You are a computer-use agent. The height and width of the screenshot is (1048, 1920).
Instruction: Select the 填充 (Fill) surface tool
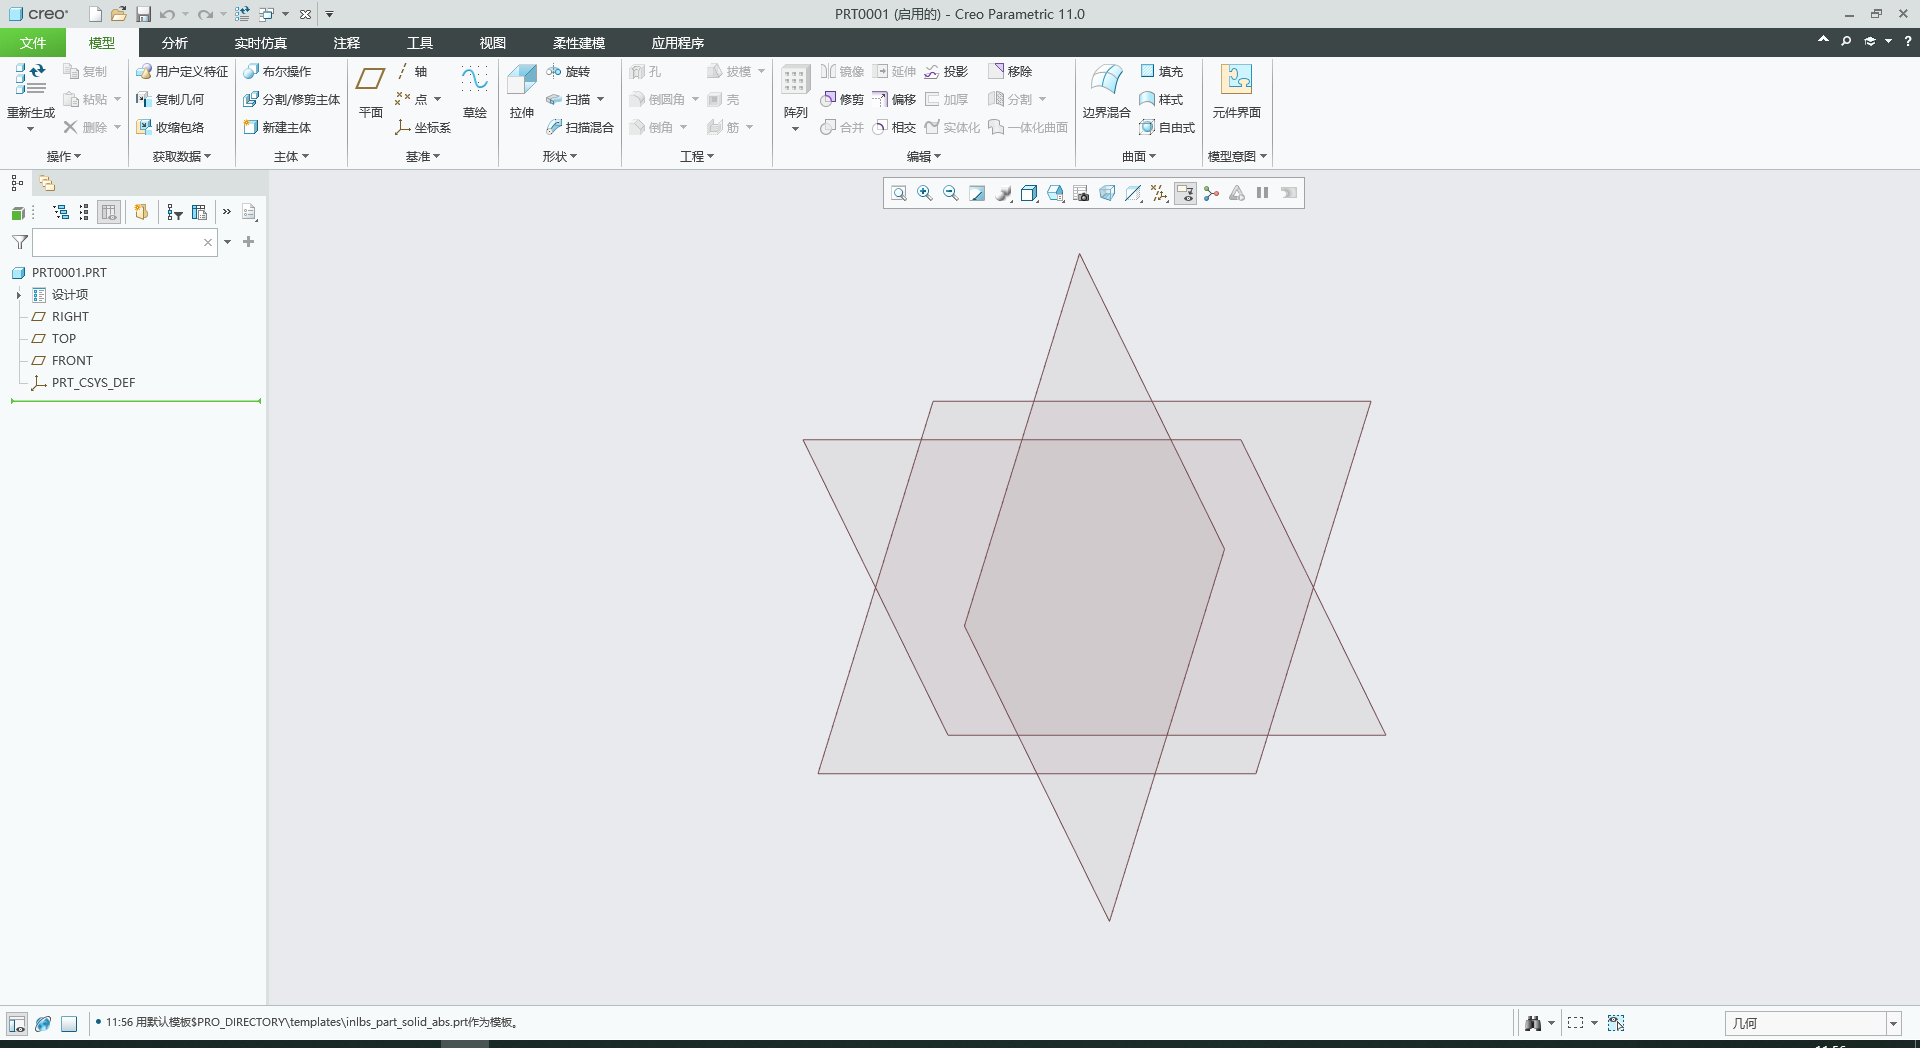pyautogui.click(x=1161, y=71)
